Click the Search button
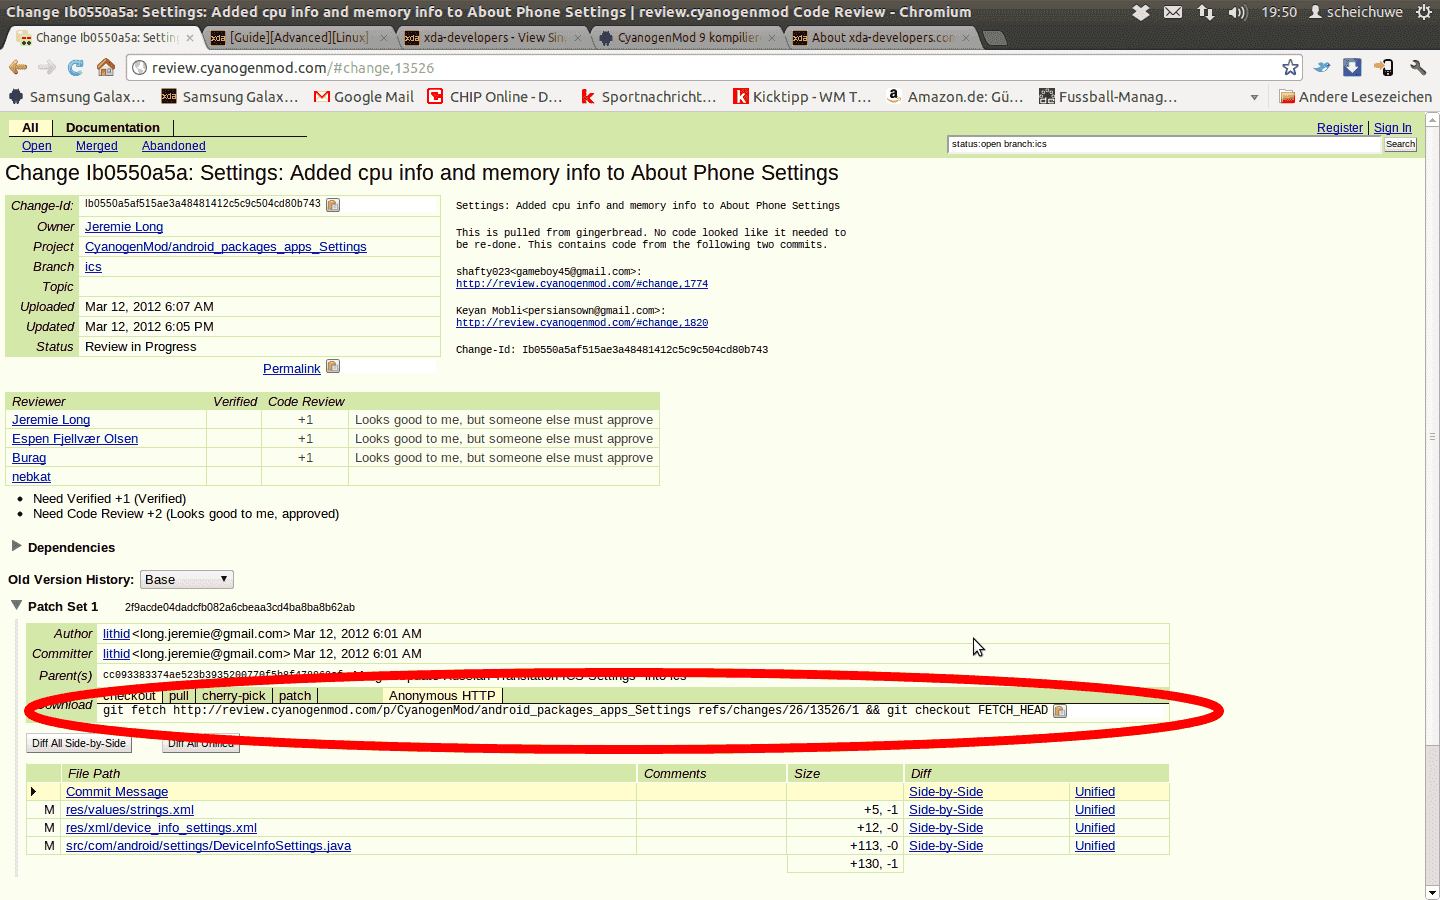The width and height of the screenshot is (1440, 900). pos(1400,144)
